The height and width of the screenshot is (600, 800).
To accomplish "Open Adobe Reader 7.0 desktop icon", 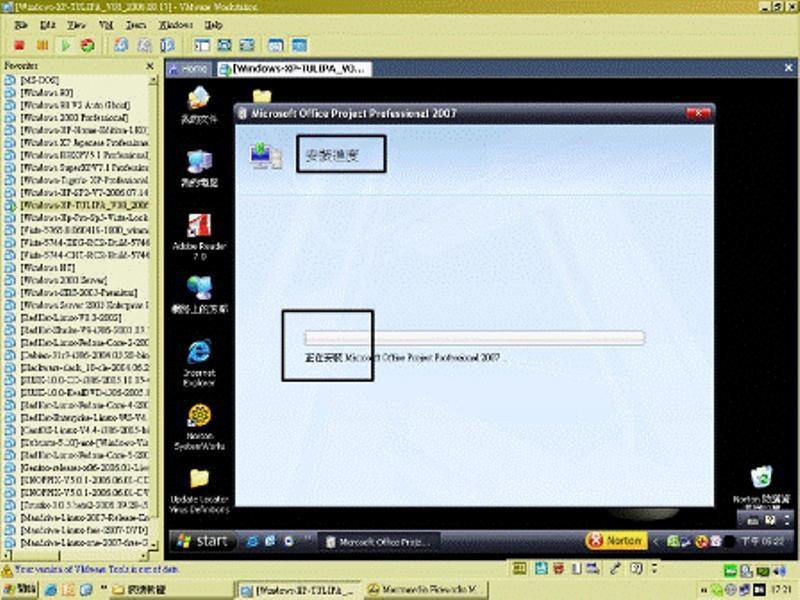I will pyautogui.click(x=199, y=236).
